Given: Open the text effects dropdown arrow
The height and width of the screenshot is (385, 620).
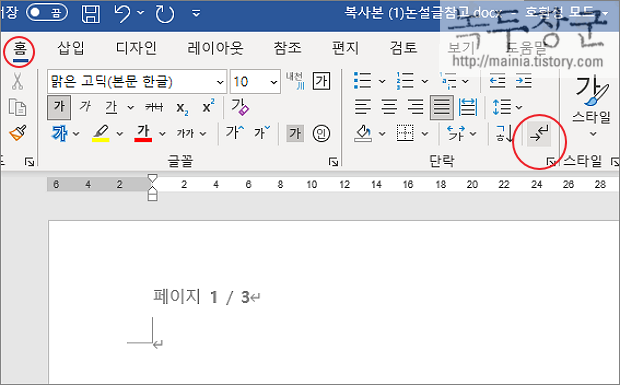Looking at the screenshot, I should pos(76,134).
